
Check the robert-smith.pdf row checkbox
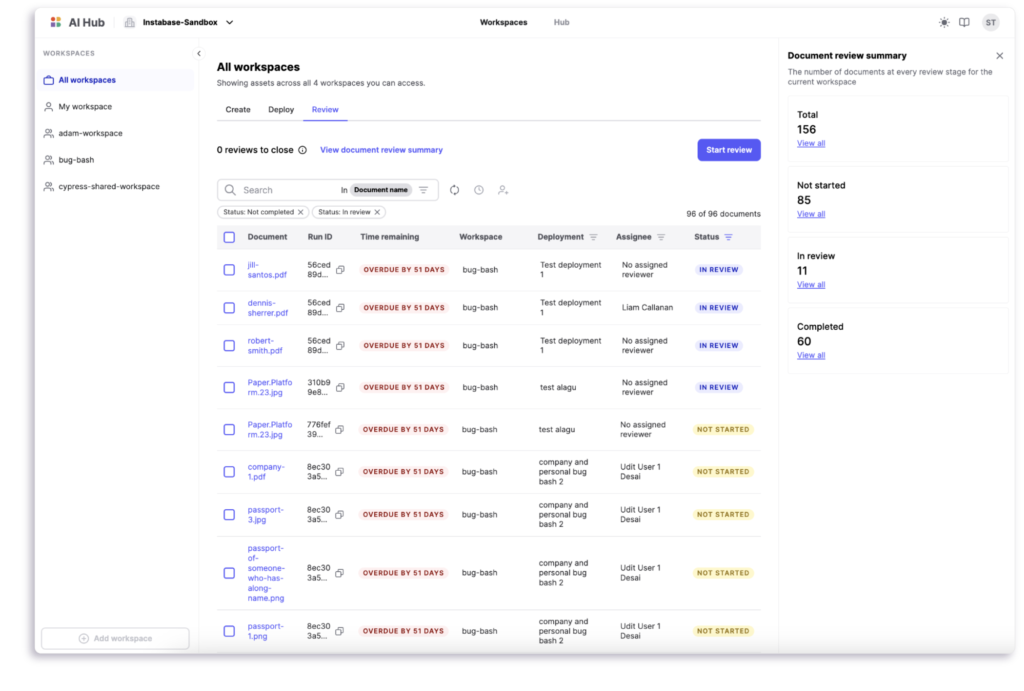(229, 346)
